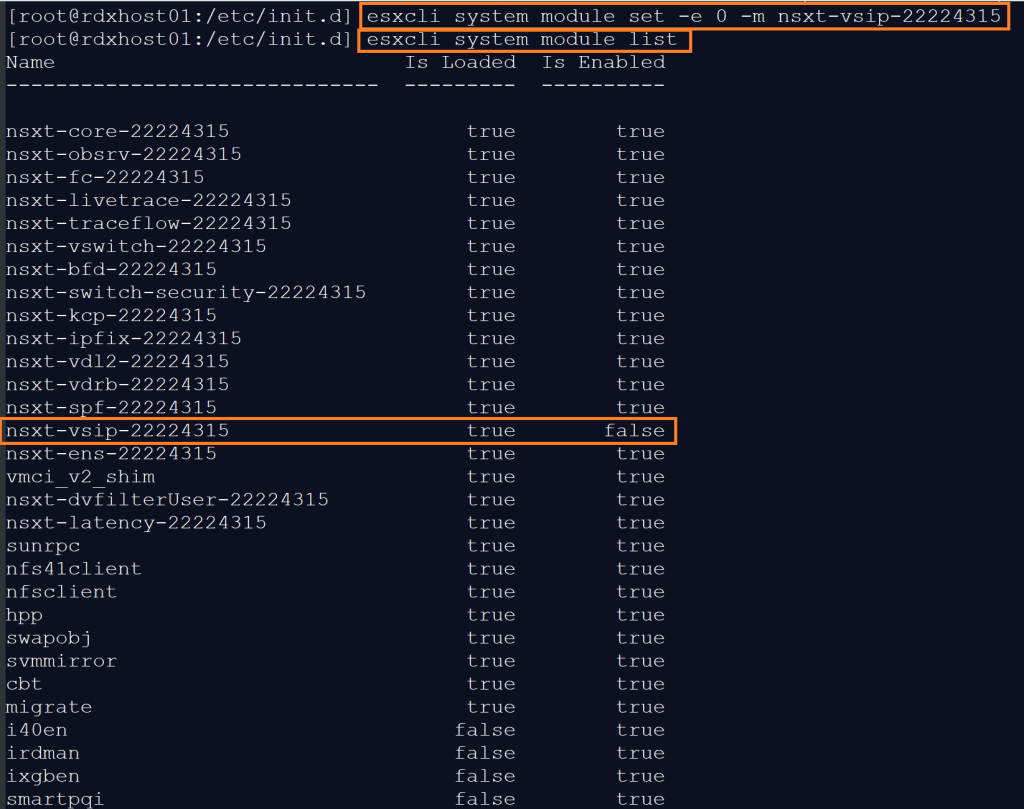
Task: Click the esxcli system module list command
Action: [x=522, y=40]
